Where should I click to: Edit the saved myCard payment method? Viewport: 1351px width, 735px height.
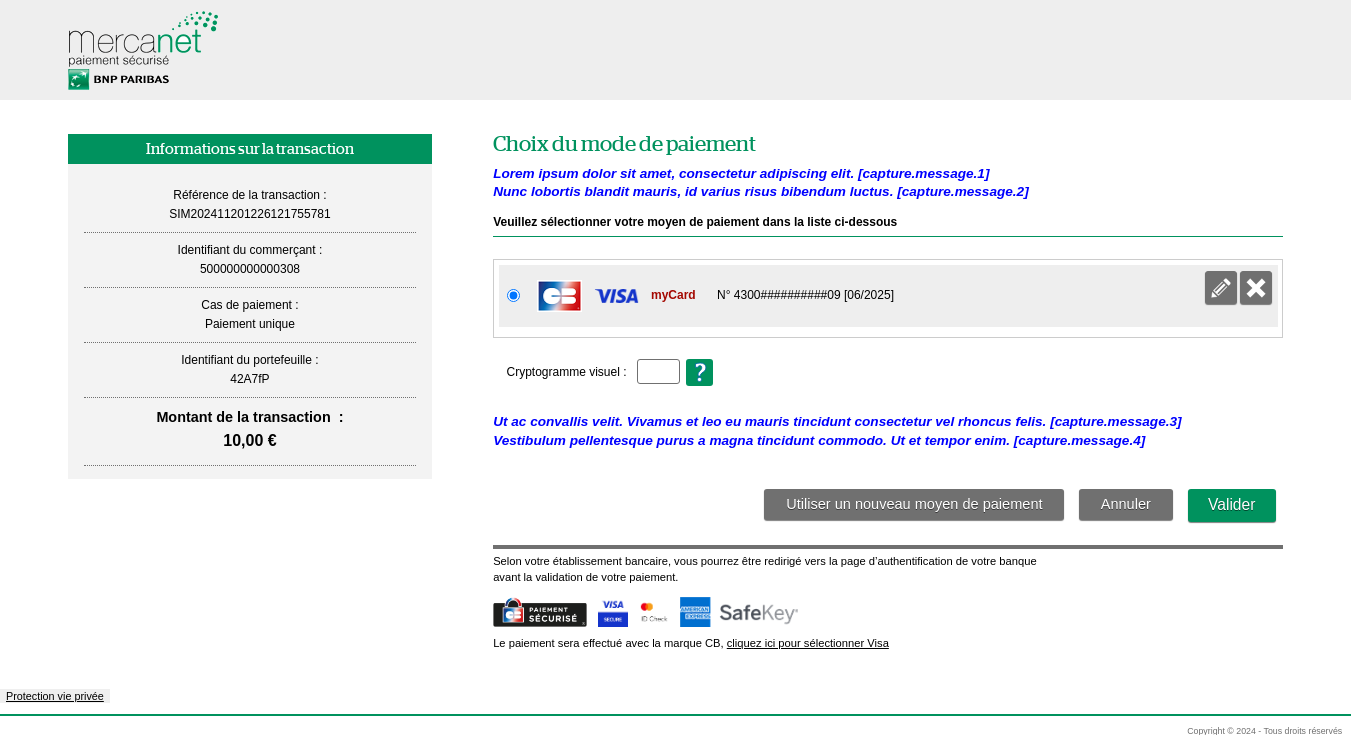(1220, 287)
